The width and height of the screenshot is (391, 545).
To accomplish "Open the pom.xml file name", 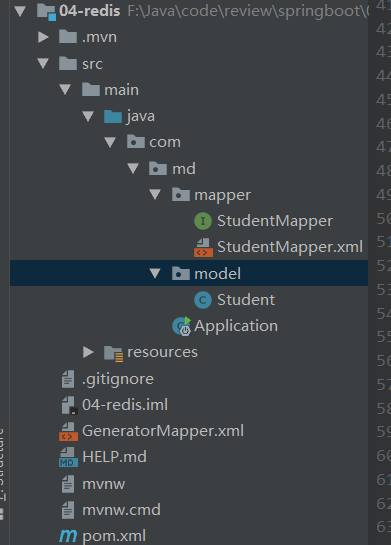I will 114,536.
